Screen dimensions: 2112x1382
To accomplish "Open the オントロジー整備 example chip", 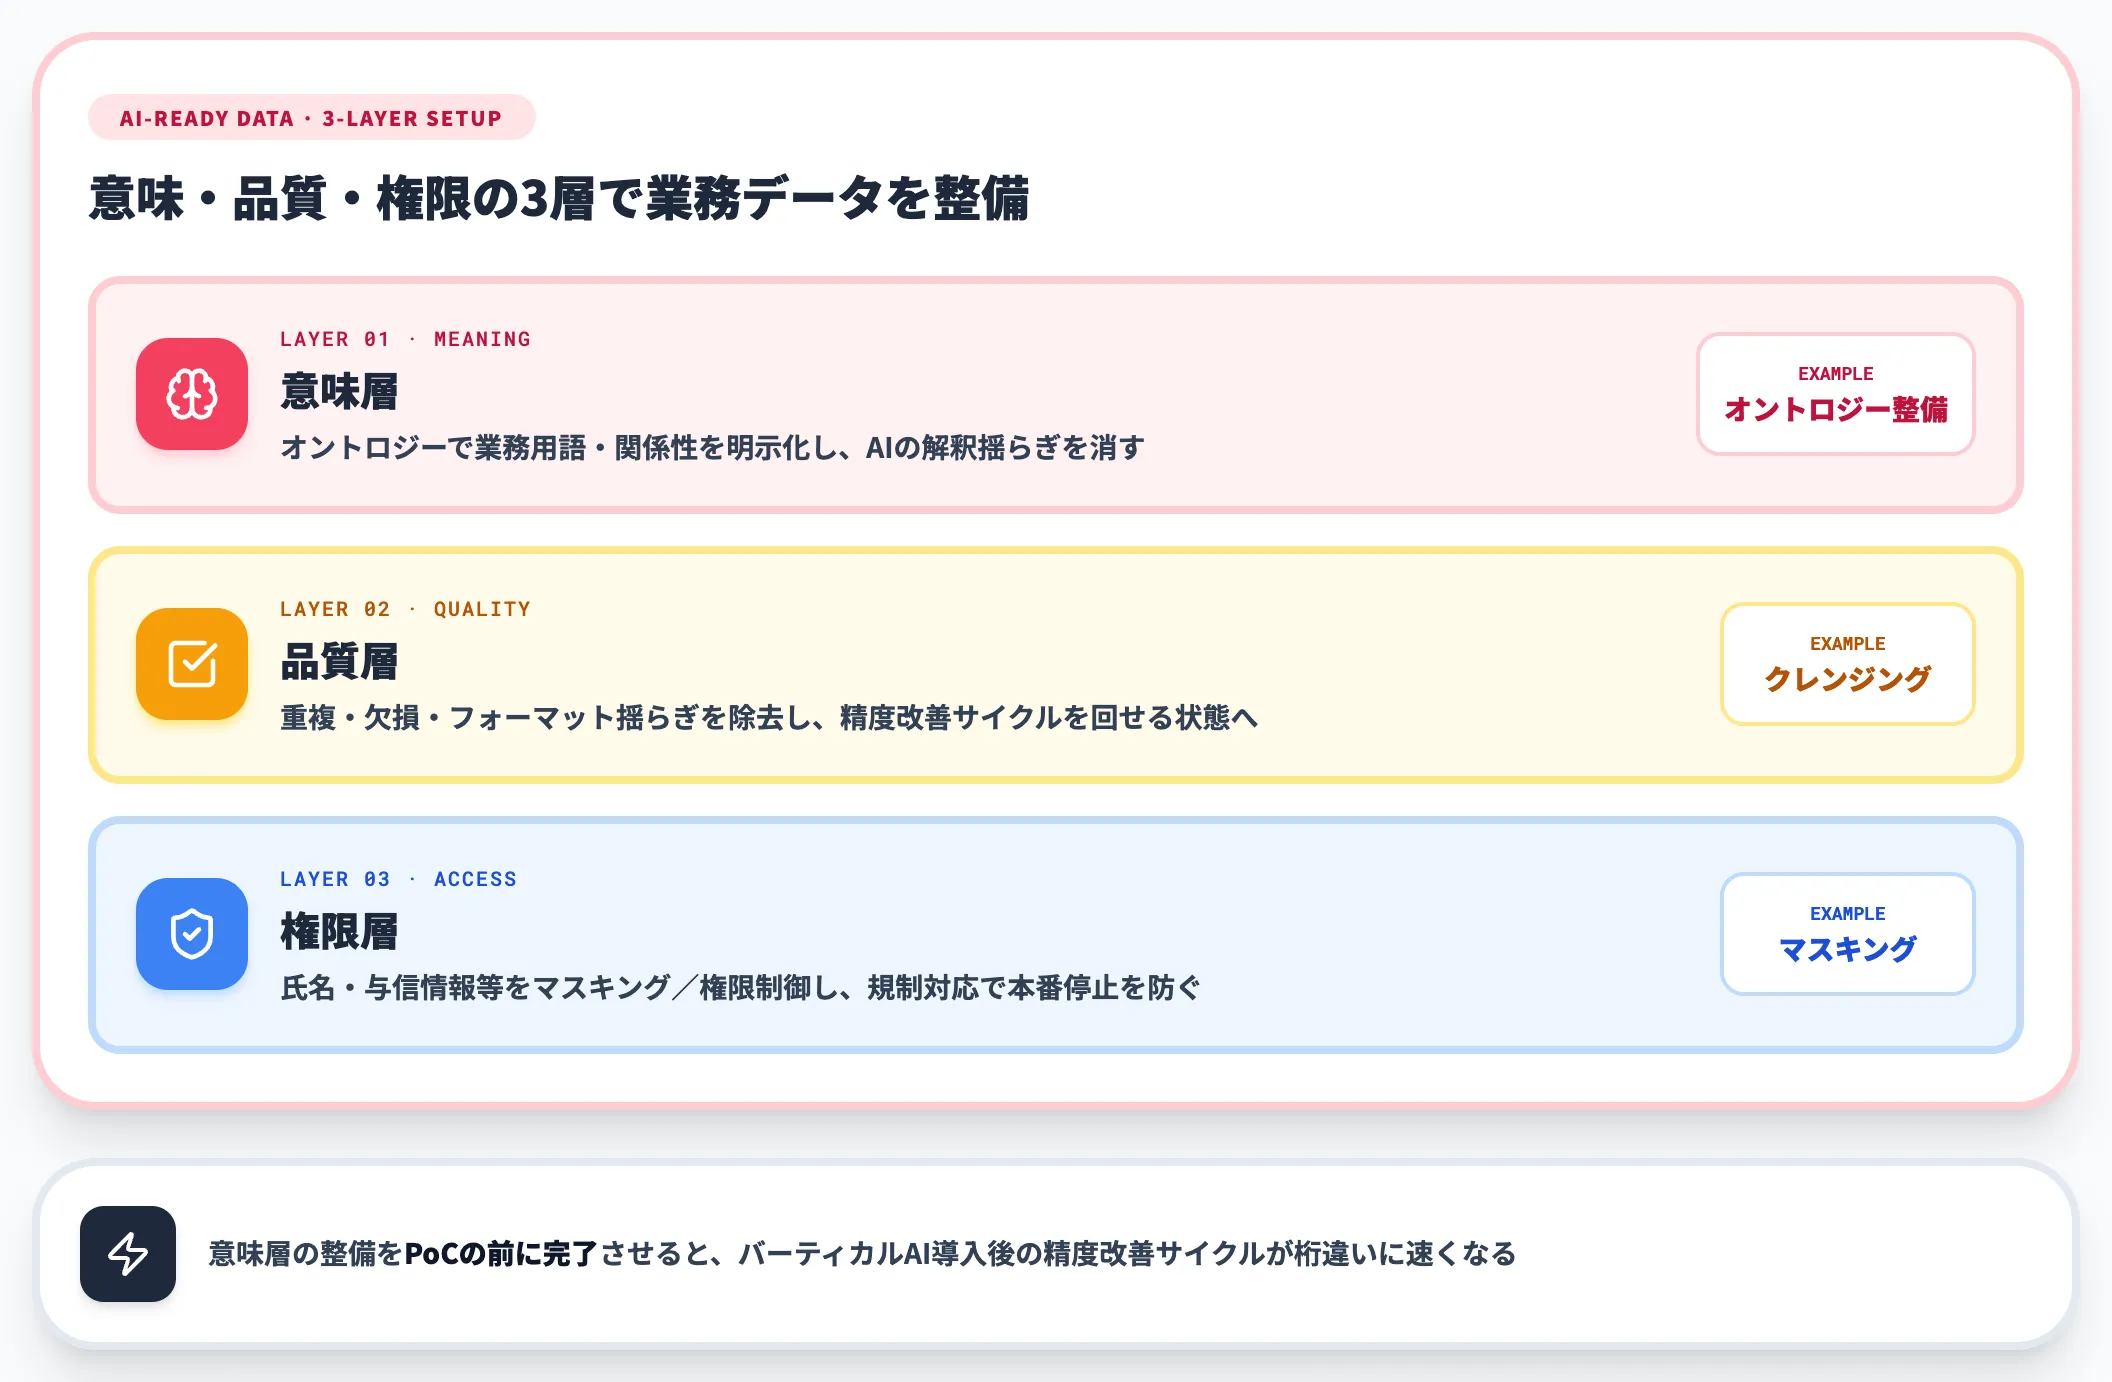I will [1836, 394].
